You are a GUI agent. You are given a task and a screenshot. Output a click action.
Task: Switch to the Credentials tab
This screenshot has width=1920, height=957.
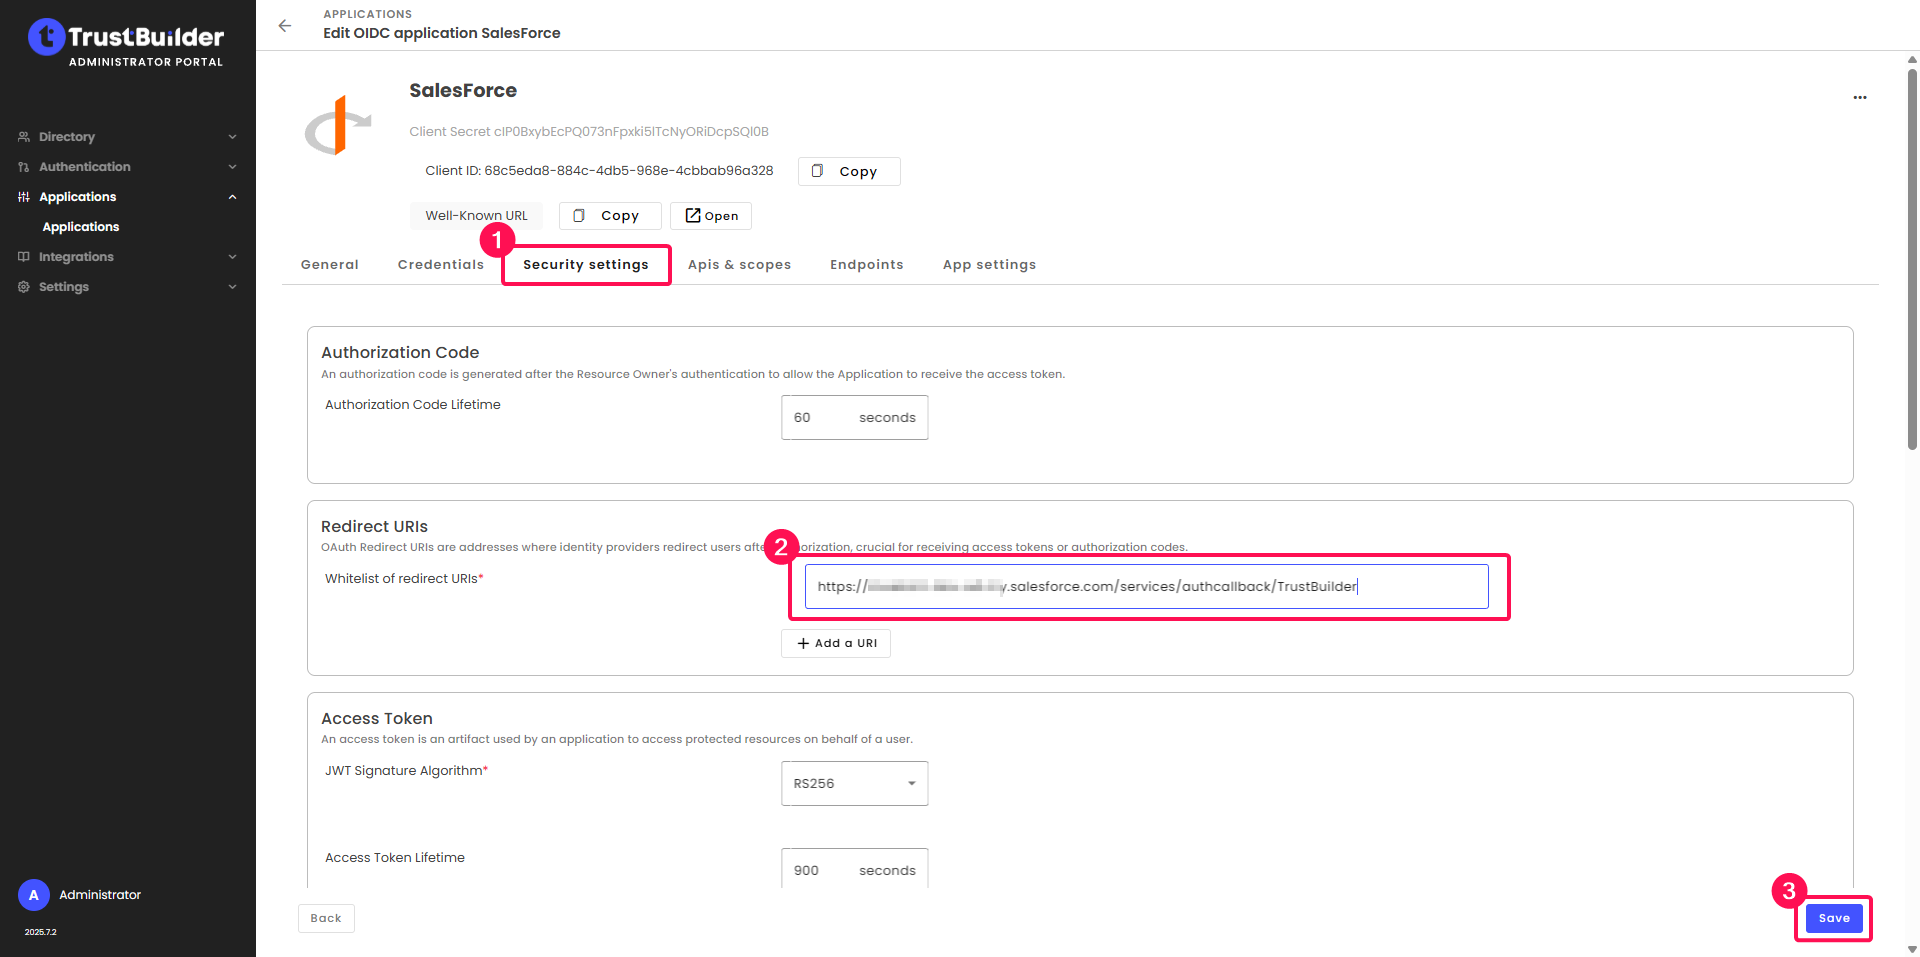pyautogui.click(x=440, y=265)
